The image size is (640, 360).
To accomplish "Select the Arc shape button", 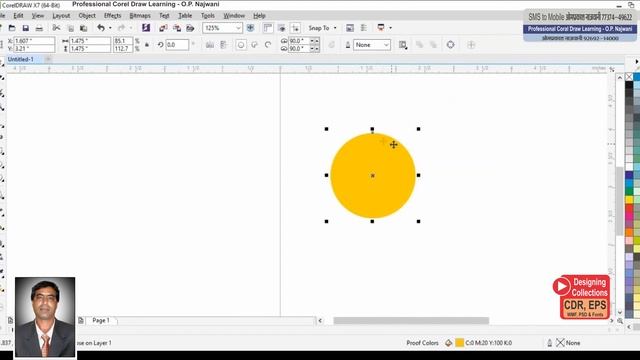I will point(268,44).
